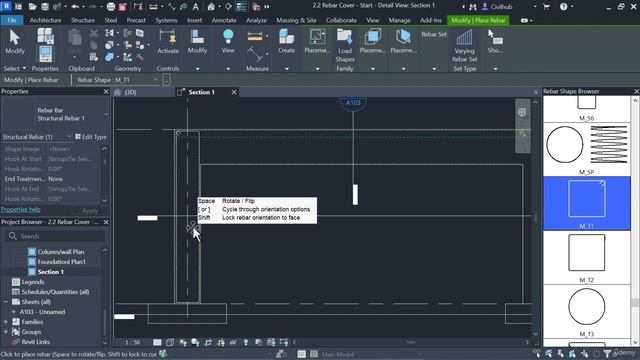Image resolution: width=640 pixels, height=360 pixels.
Task: Toggle Detail Level in view control bar
Action: [x=157, y=342]
